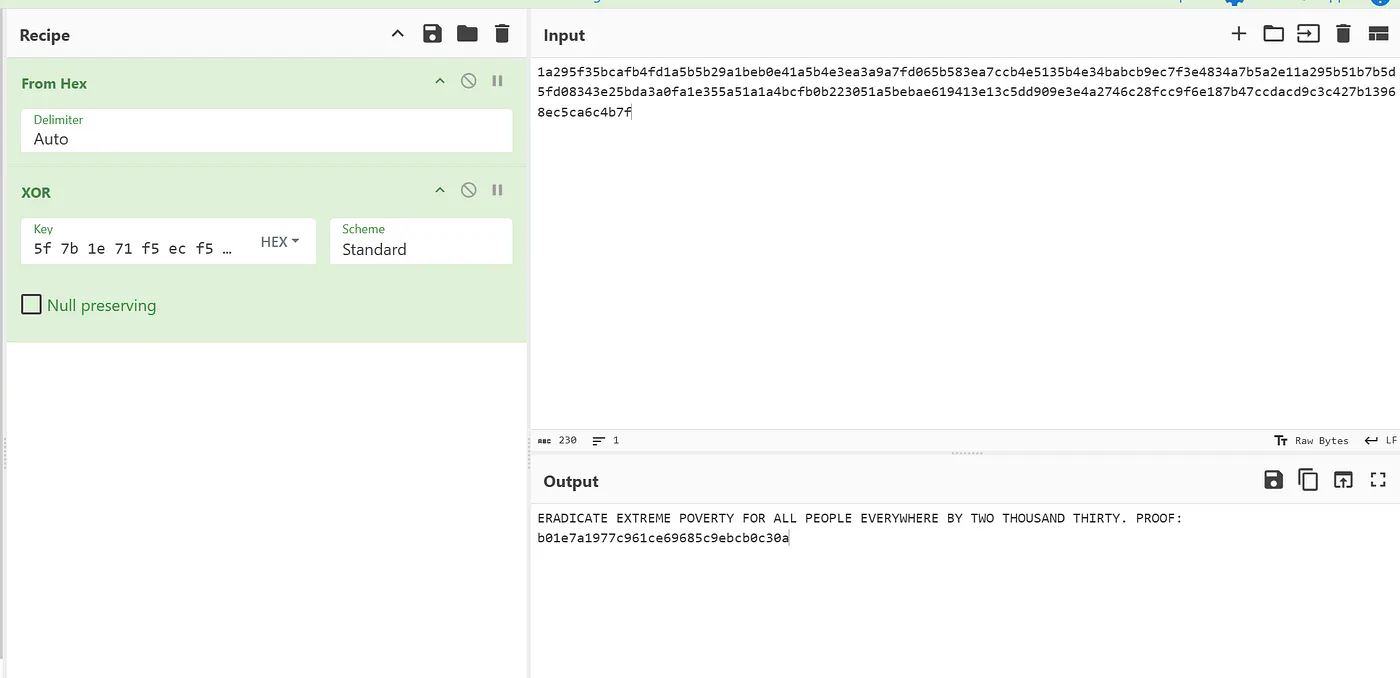Add a new input tab
The height and width of the screenshot is (678, 1400).
click(x=1238, y=34)
